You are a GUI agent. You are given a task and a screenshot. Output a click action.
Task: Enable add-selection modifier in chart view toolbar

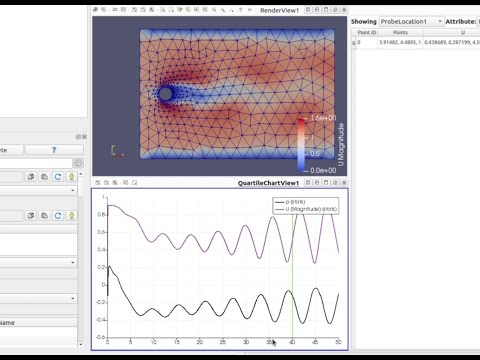pyautogui.click(x=98, y=183)
